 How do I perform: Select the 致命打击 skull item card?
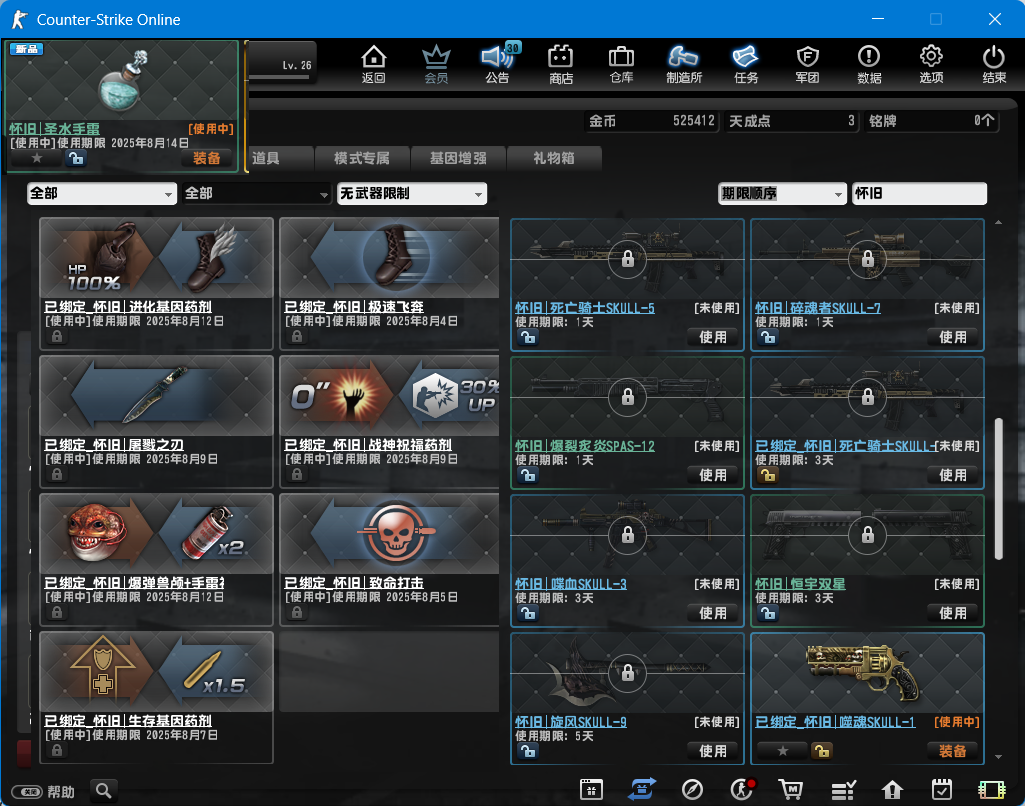click(390, 560)
